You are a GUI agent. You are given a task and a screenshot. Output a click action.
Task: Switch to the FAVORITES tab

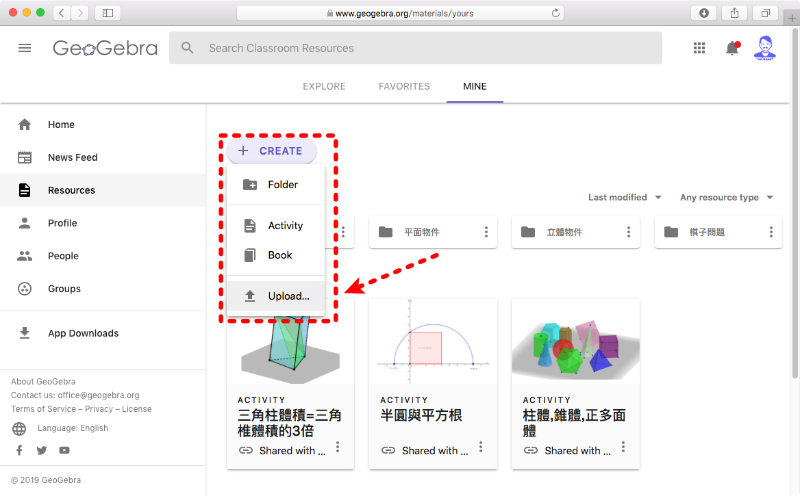[404, 86]
